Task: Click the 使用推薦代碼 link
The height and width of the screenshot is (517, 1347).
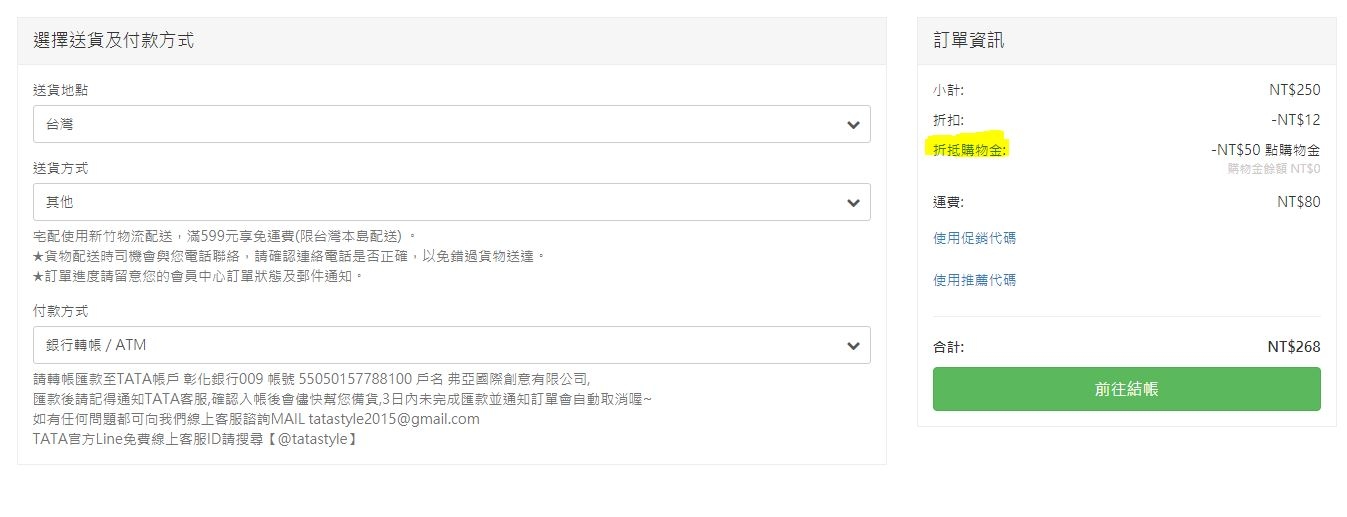Action: 974,280
